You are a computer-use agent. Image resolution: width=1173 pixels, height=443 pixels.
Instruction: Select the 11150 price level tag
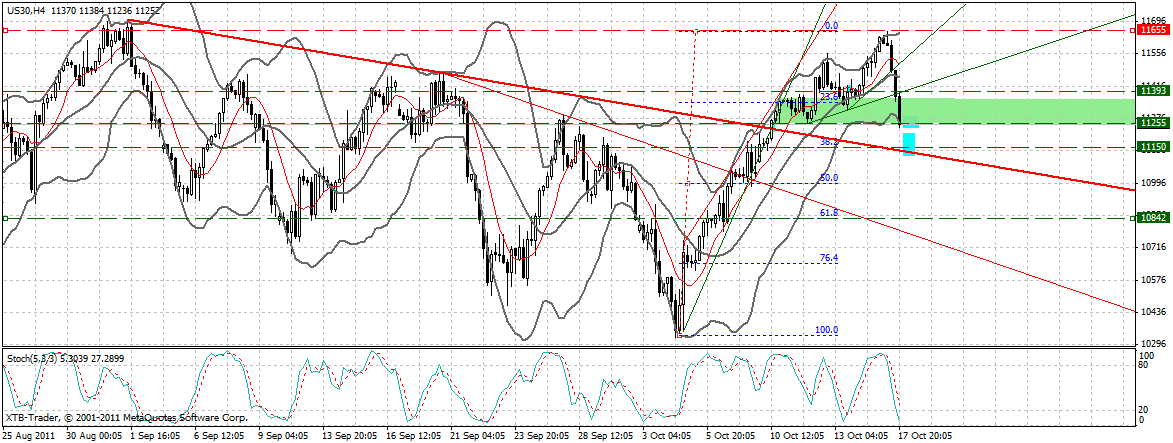click(x=1152, y=147)
